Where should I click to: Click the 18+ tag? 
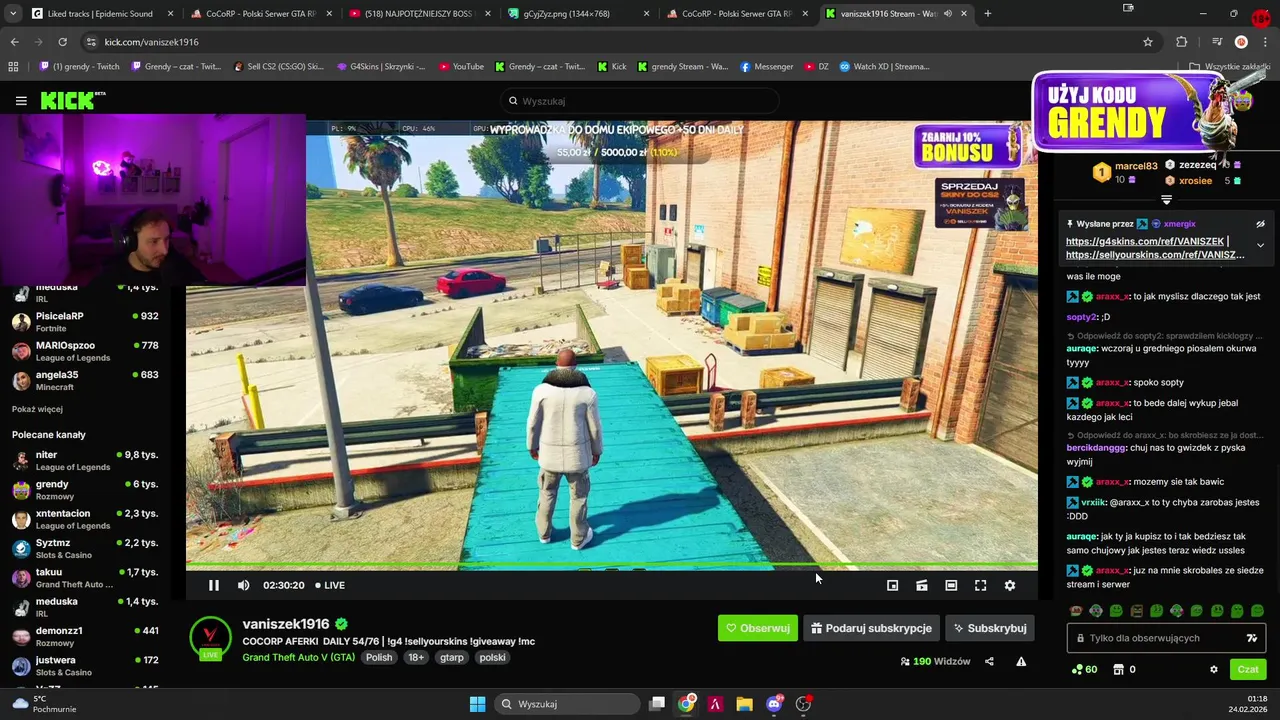coord(416,657)
